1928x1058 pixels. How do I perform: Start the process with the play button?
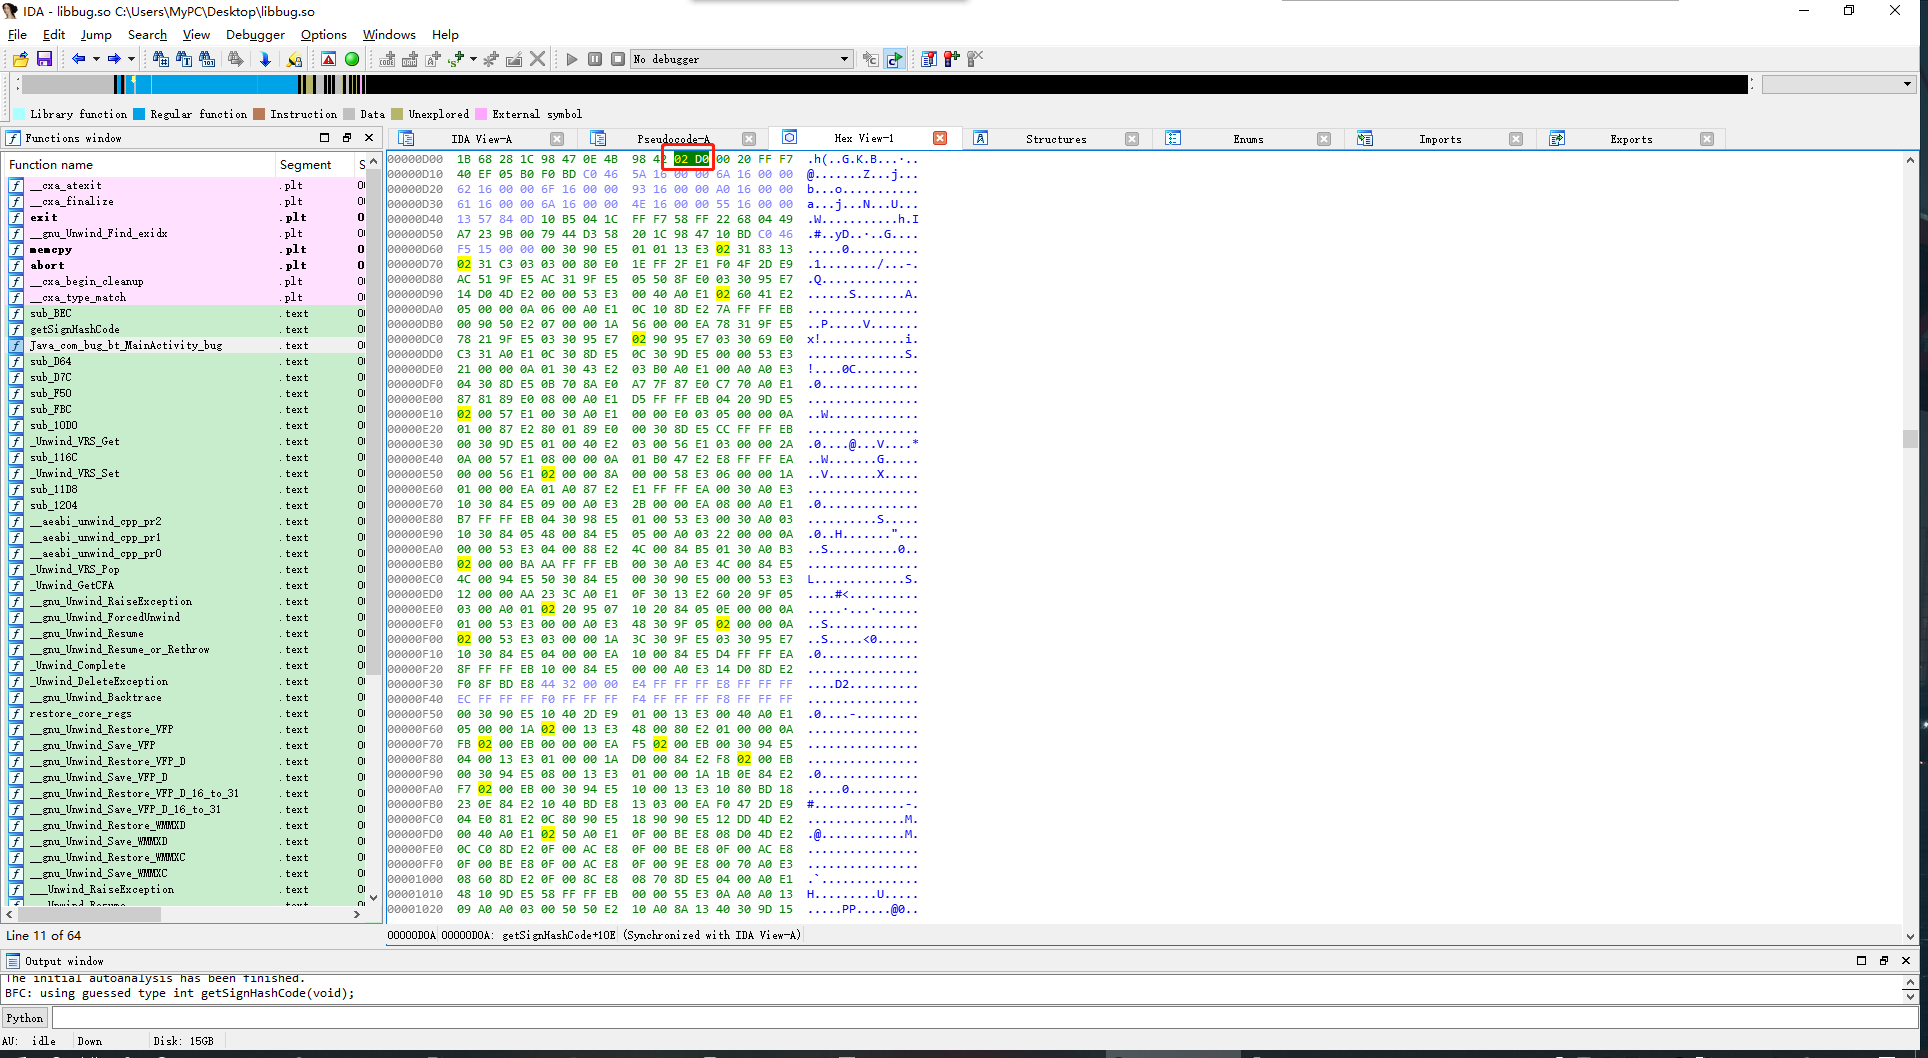pos(572,59)
